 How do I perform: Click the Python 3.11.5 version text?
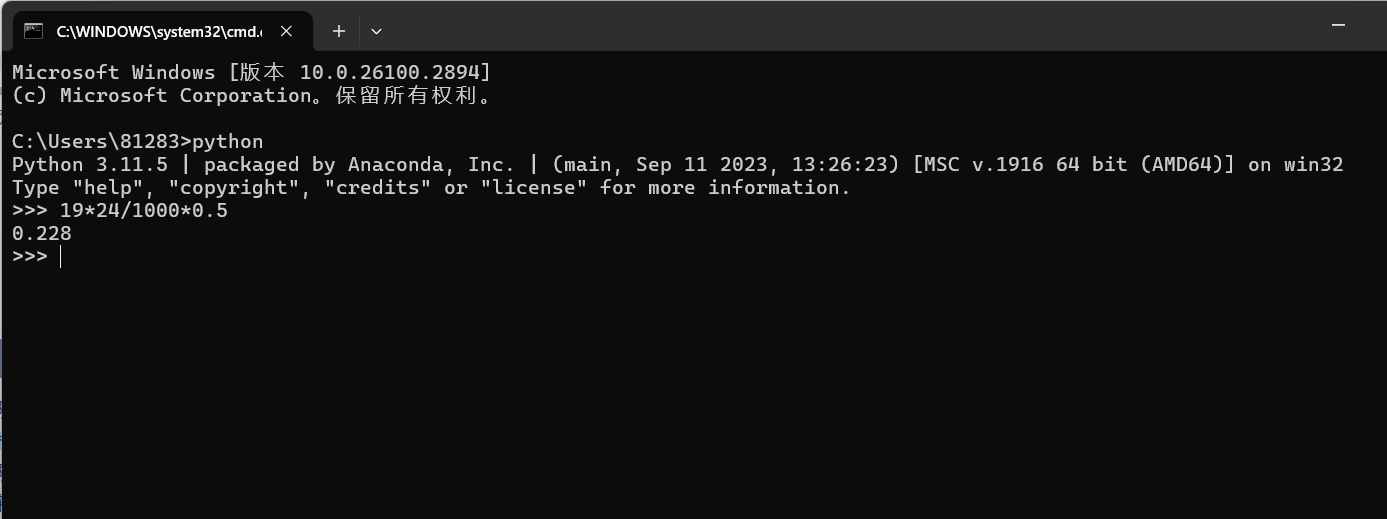90,165
